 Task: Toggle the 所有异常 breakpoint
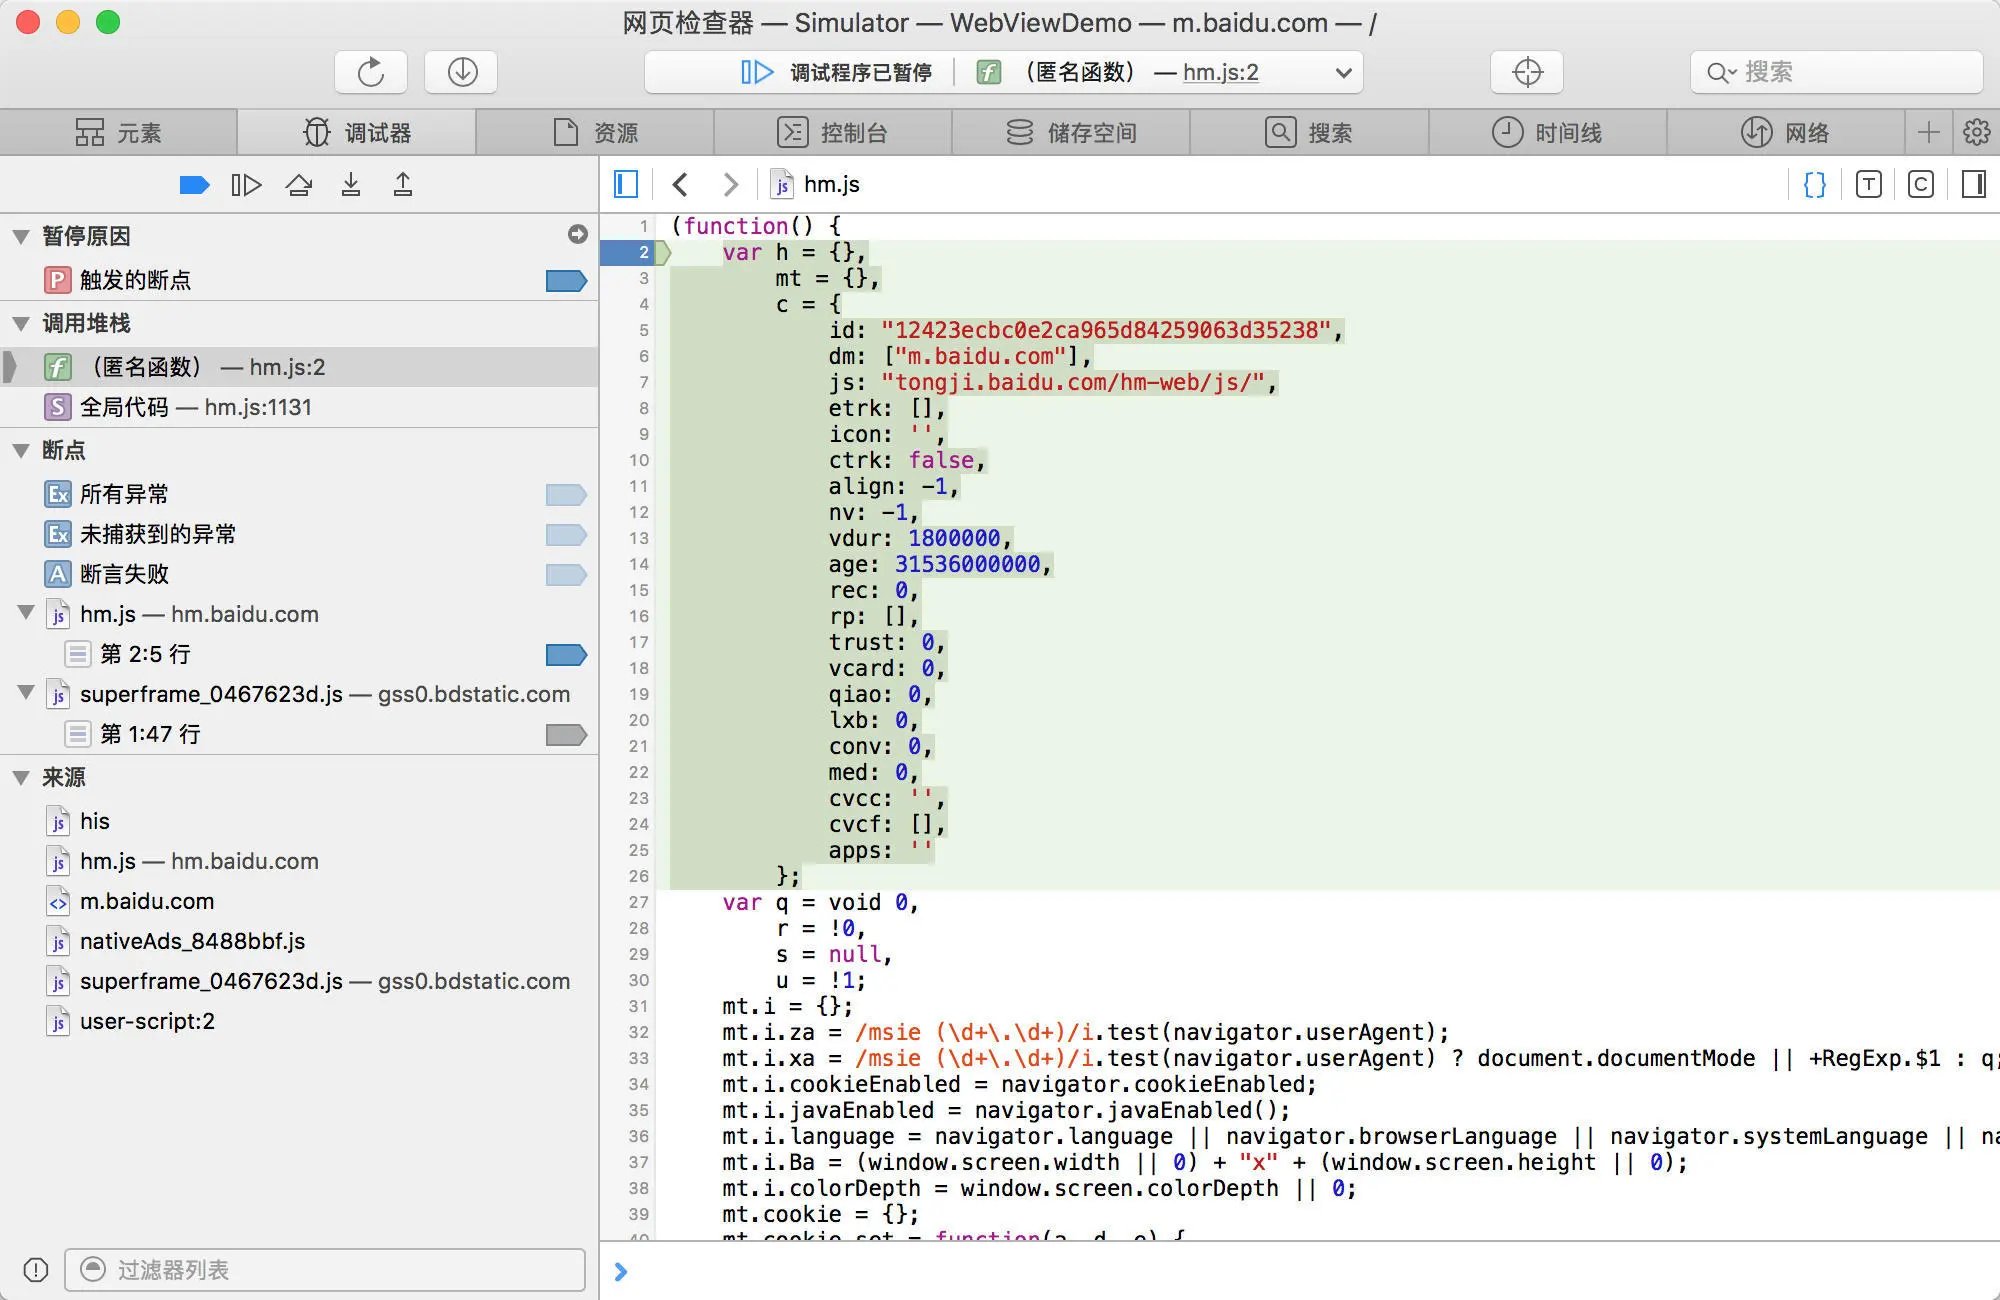click(566, 494)
